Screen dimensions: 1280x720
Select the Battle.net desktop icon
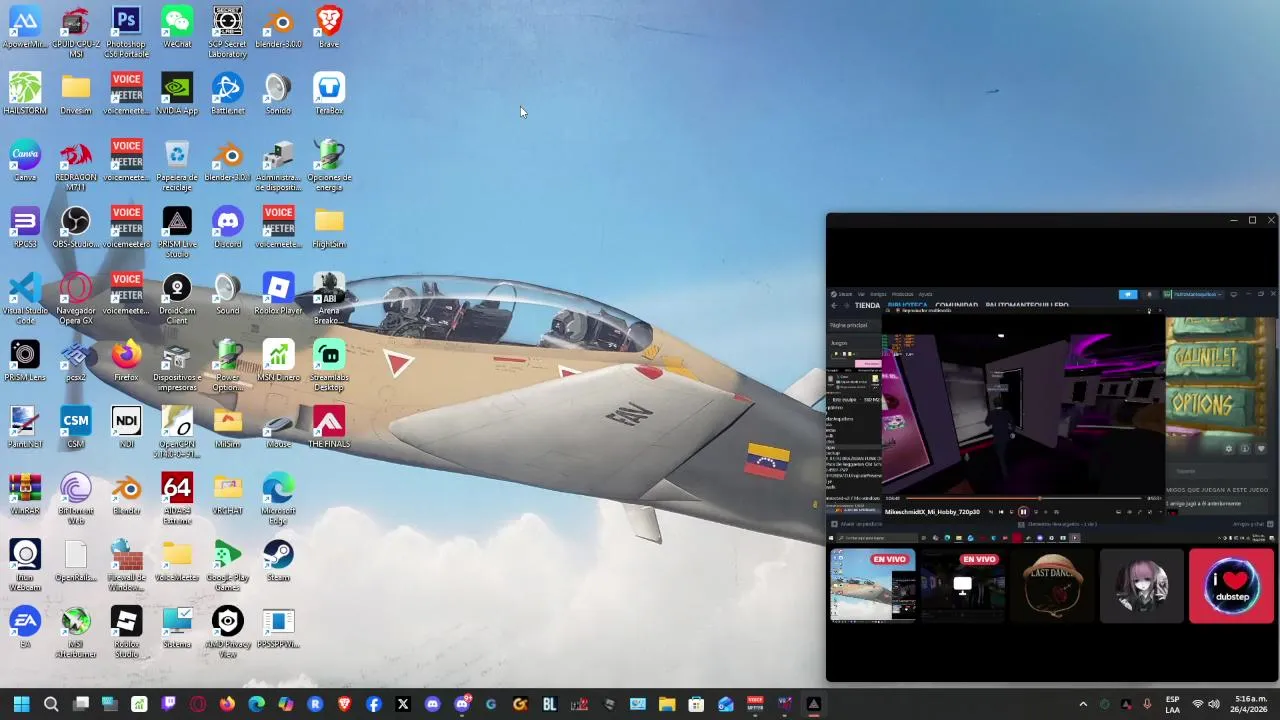227,94
